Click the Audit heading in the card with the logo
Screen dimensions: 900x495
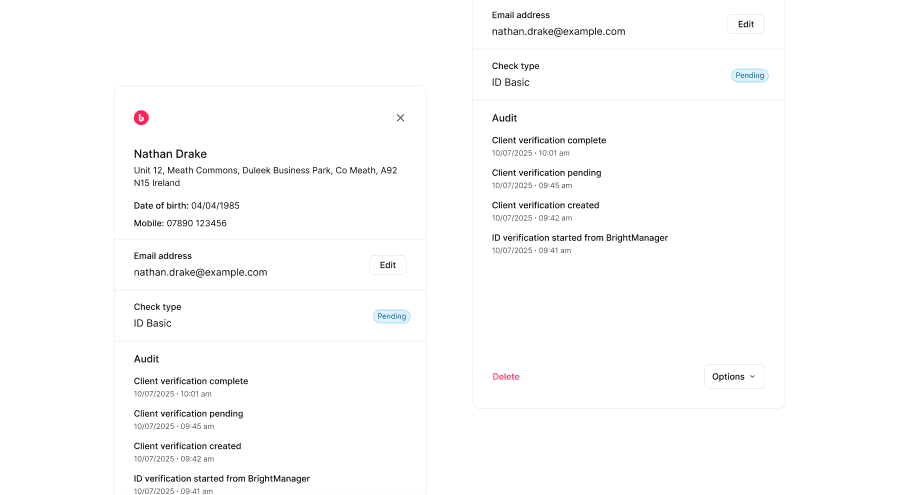coord(147,359)
